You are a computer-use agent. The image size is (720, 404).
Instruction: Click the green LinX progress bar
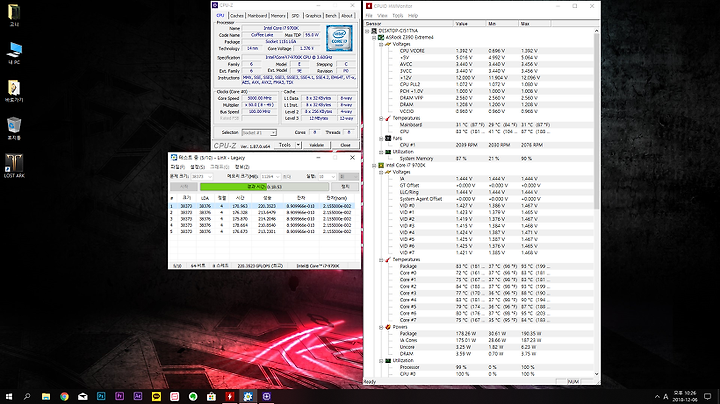point(264,187)
